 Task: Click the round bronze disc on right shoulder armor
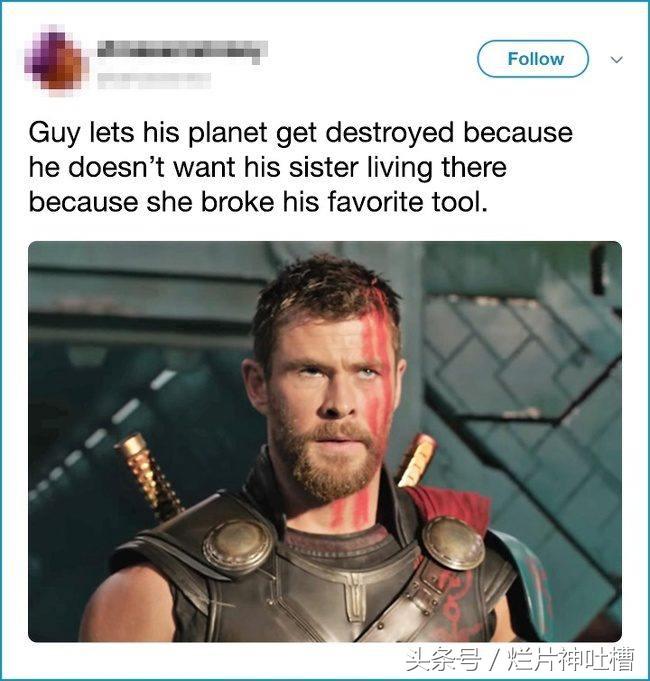453,544
